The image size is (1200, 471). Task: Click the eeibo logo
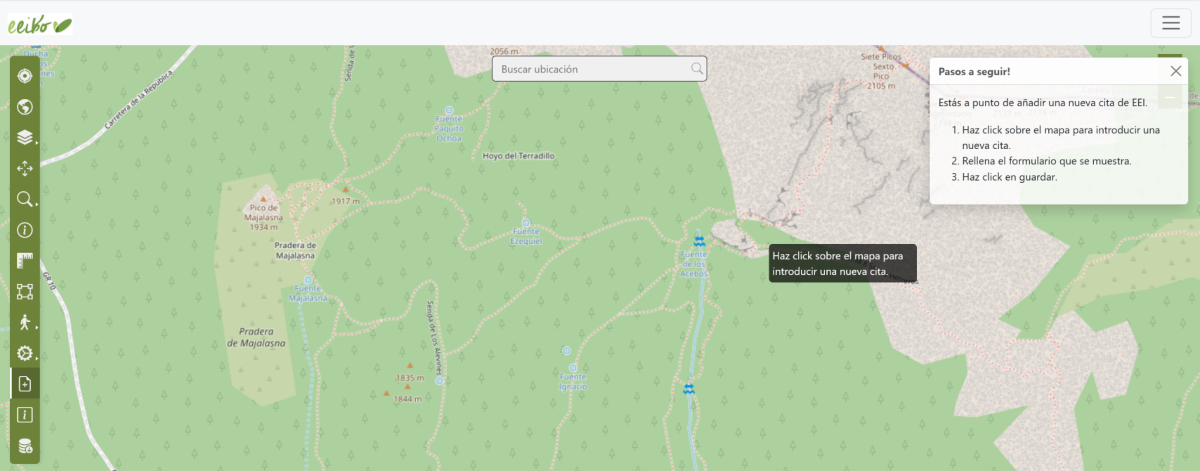click(40, 23)
